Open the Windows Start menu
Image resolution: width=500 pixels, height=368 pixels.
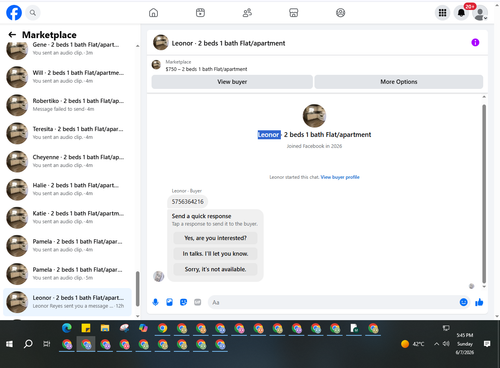click(x=9, y=344)
